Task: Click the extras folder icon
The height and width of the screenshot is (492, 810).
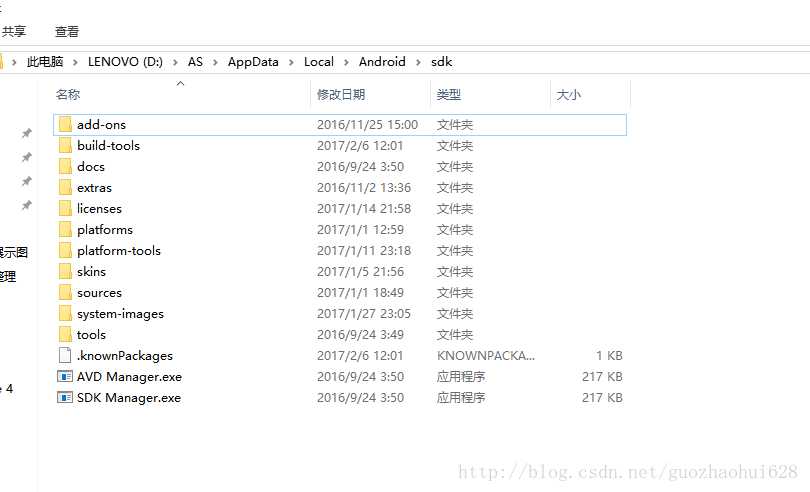Action: (65, 188)
